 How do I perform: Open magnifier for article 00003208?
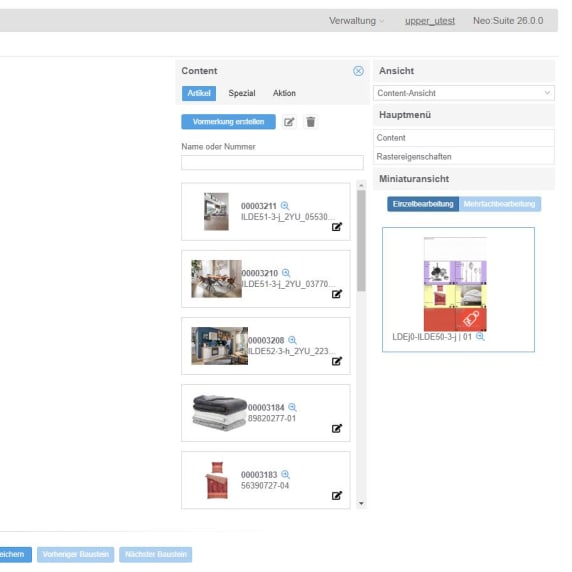click(x=292, y=340)
